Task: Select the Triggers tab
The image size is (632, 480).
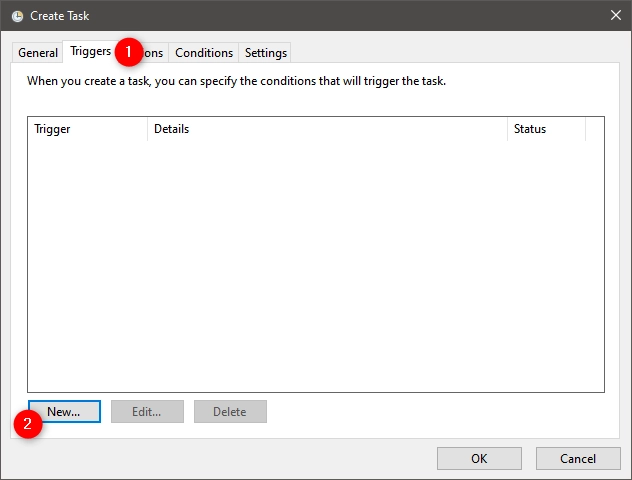Action: [x=90, y=51]
